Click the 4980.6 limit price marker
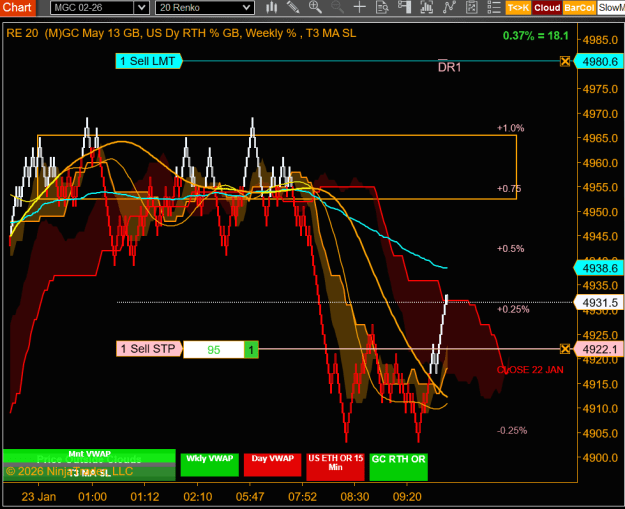This screenshot has width=625, height=509. tap(599, 62)
